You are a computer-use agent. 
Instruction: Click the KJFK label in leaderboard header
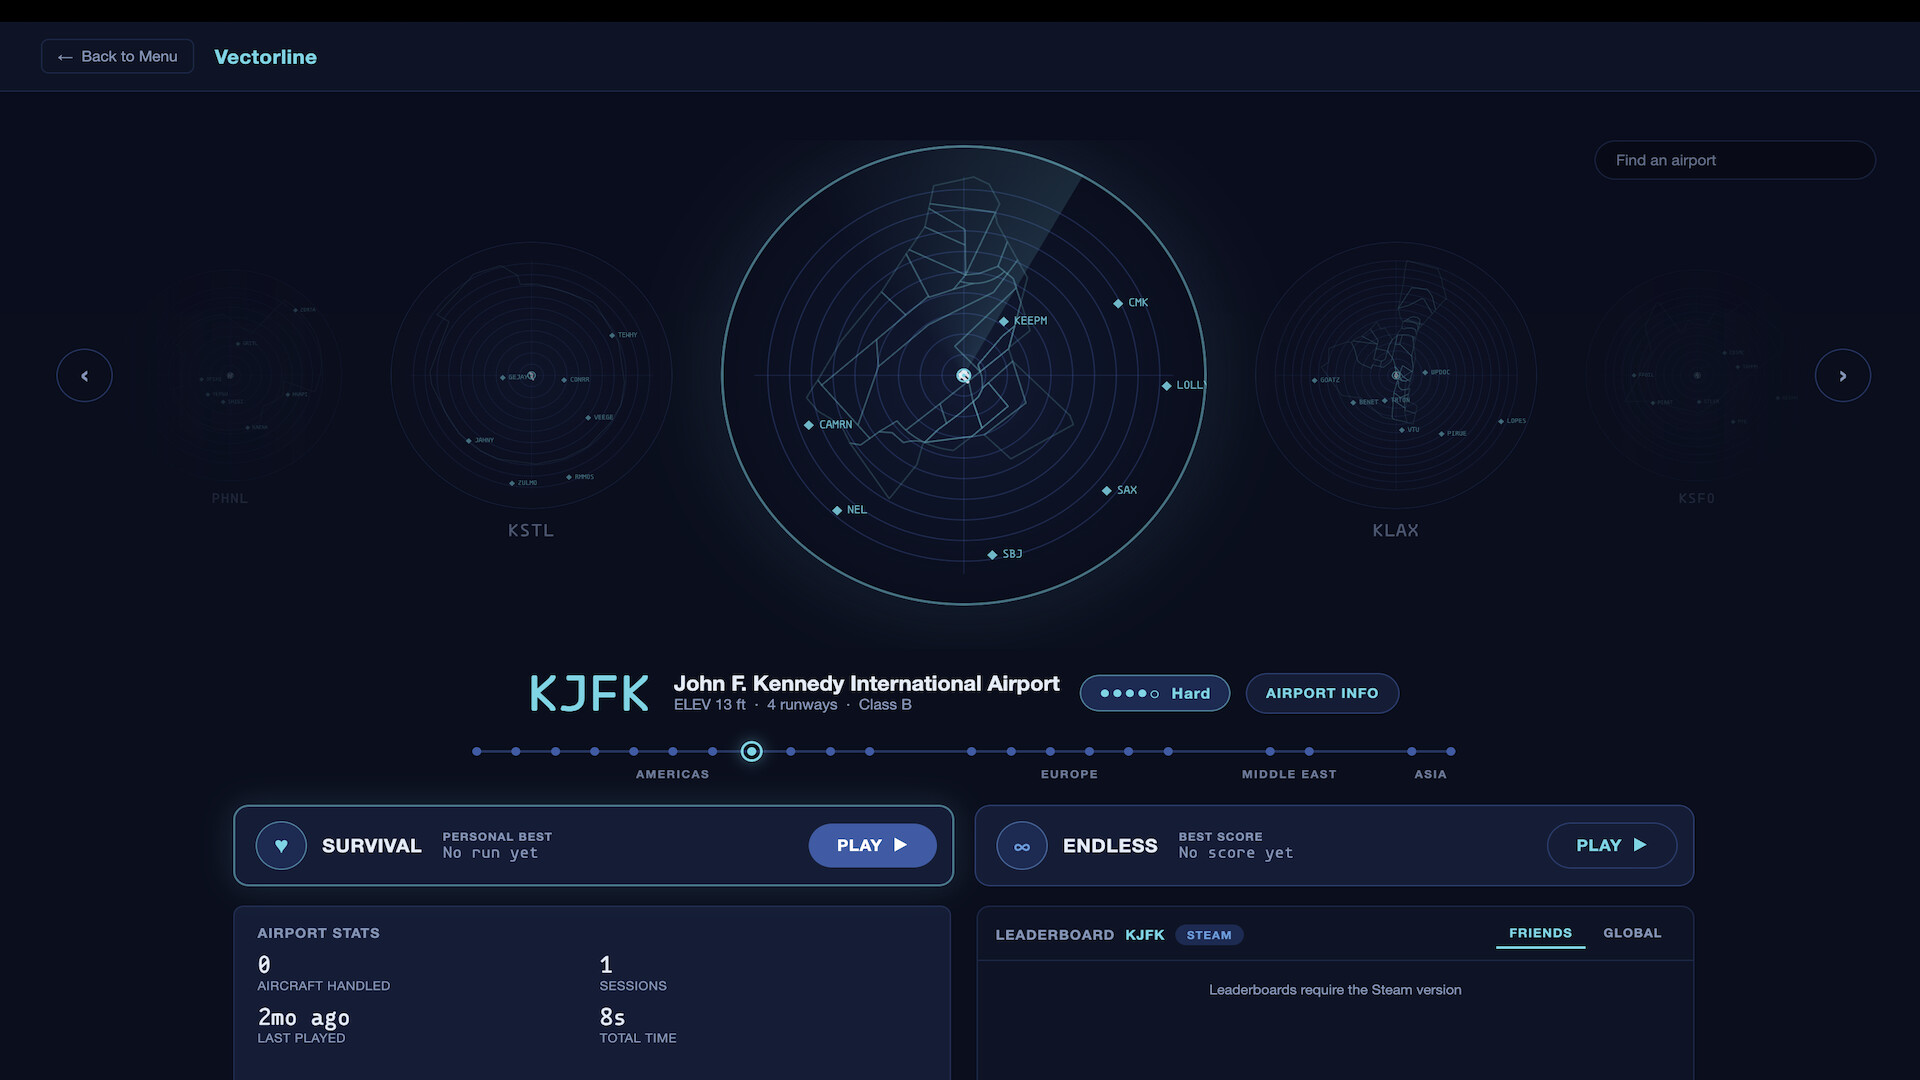tap(1145, 935)
